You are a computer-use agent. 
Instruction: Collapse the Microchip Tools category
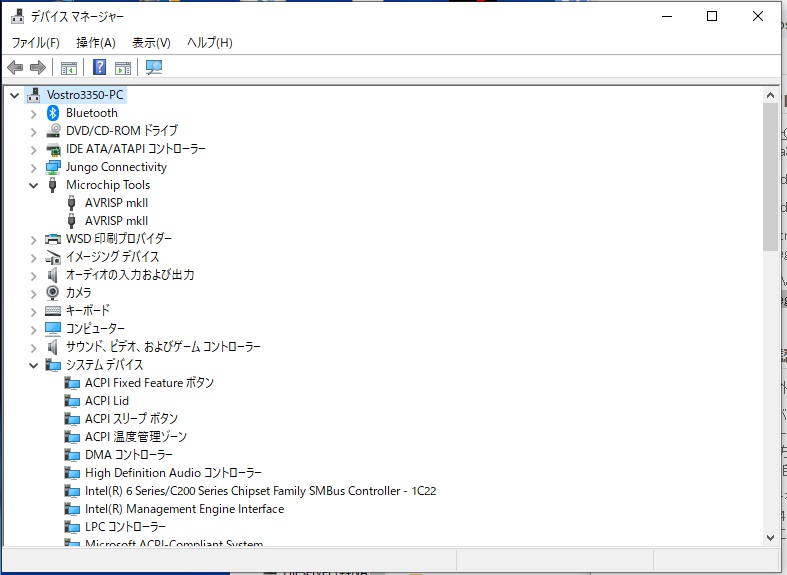coord(34,186)
